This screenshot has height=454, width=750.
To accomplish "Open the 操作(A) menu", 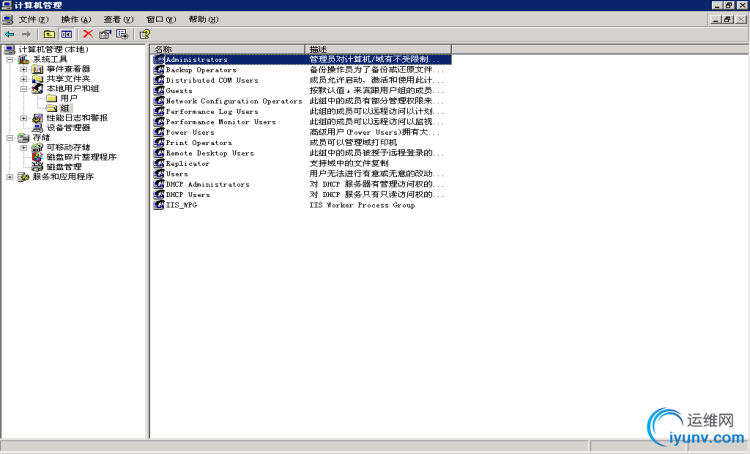I will click(76, 19).
